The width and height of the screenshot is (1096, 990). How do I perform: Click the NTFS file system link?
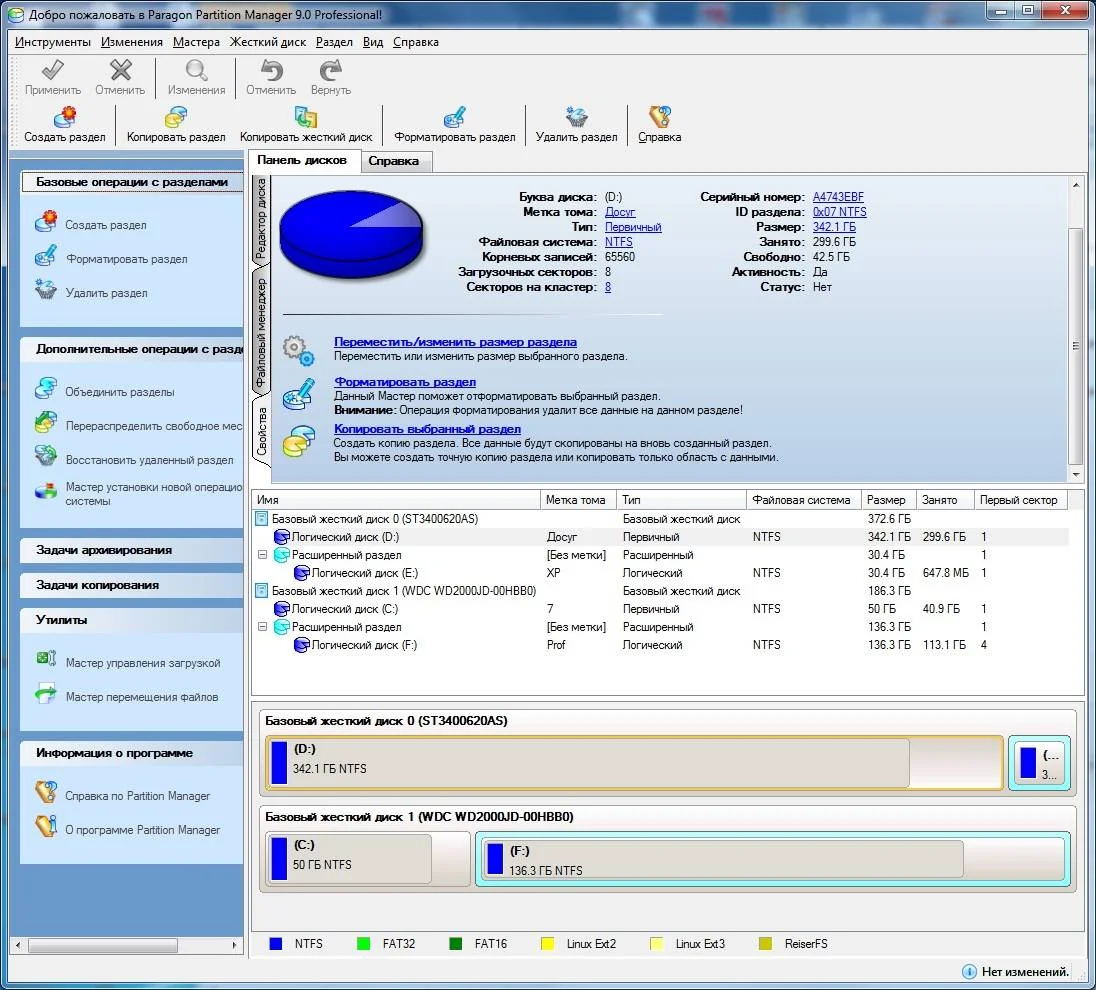618,242
